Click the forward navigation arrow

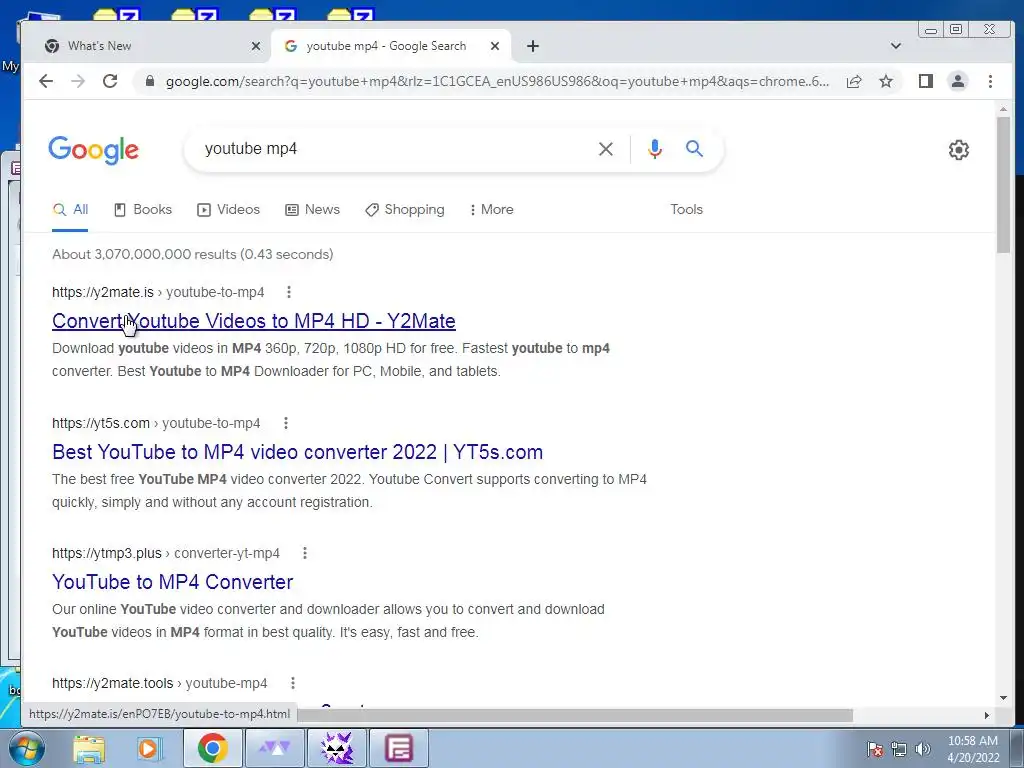78,81
